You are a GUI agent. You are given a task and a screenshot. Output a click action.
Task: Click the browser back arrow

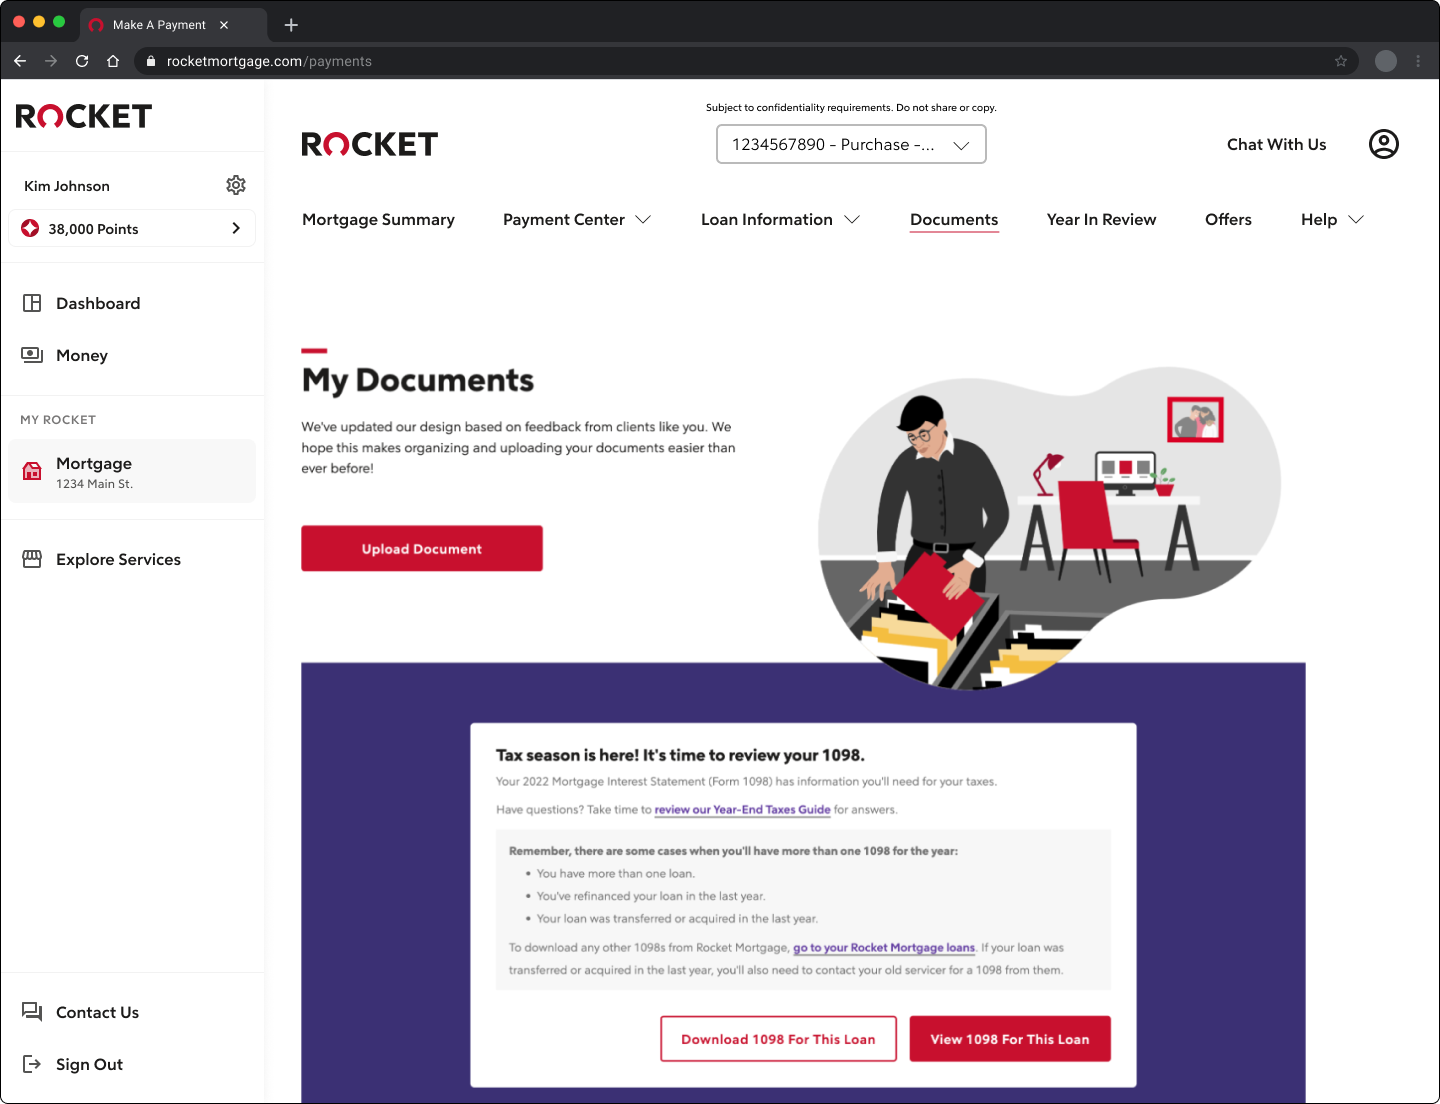20,61
